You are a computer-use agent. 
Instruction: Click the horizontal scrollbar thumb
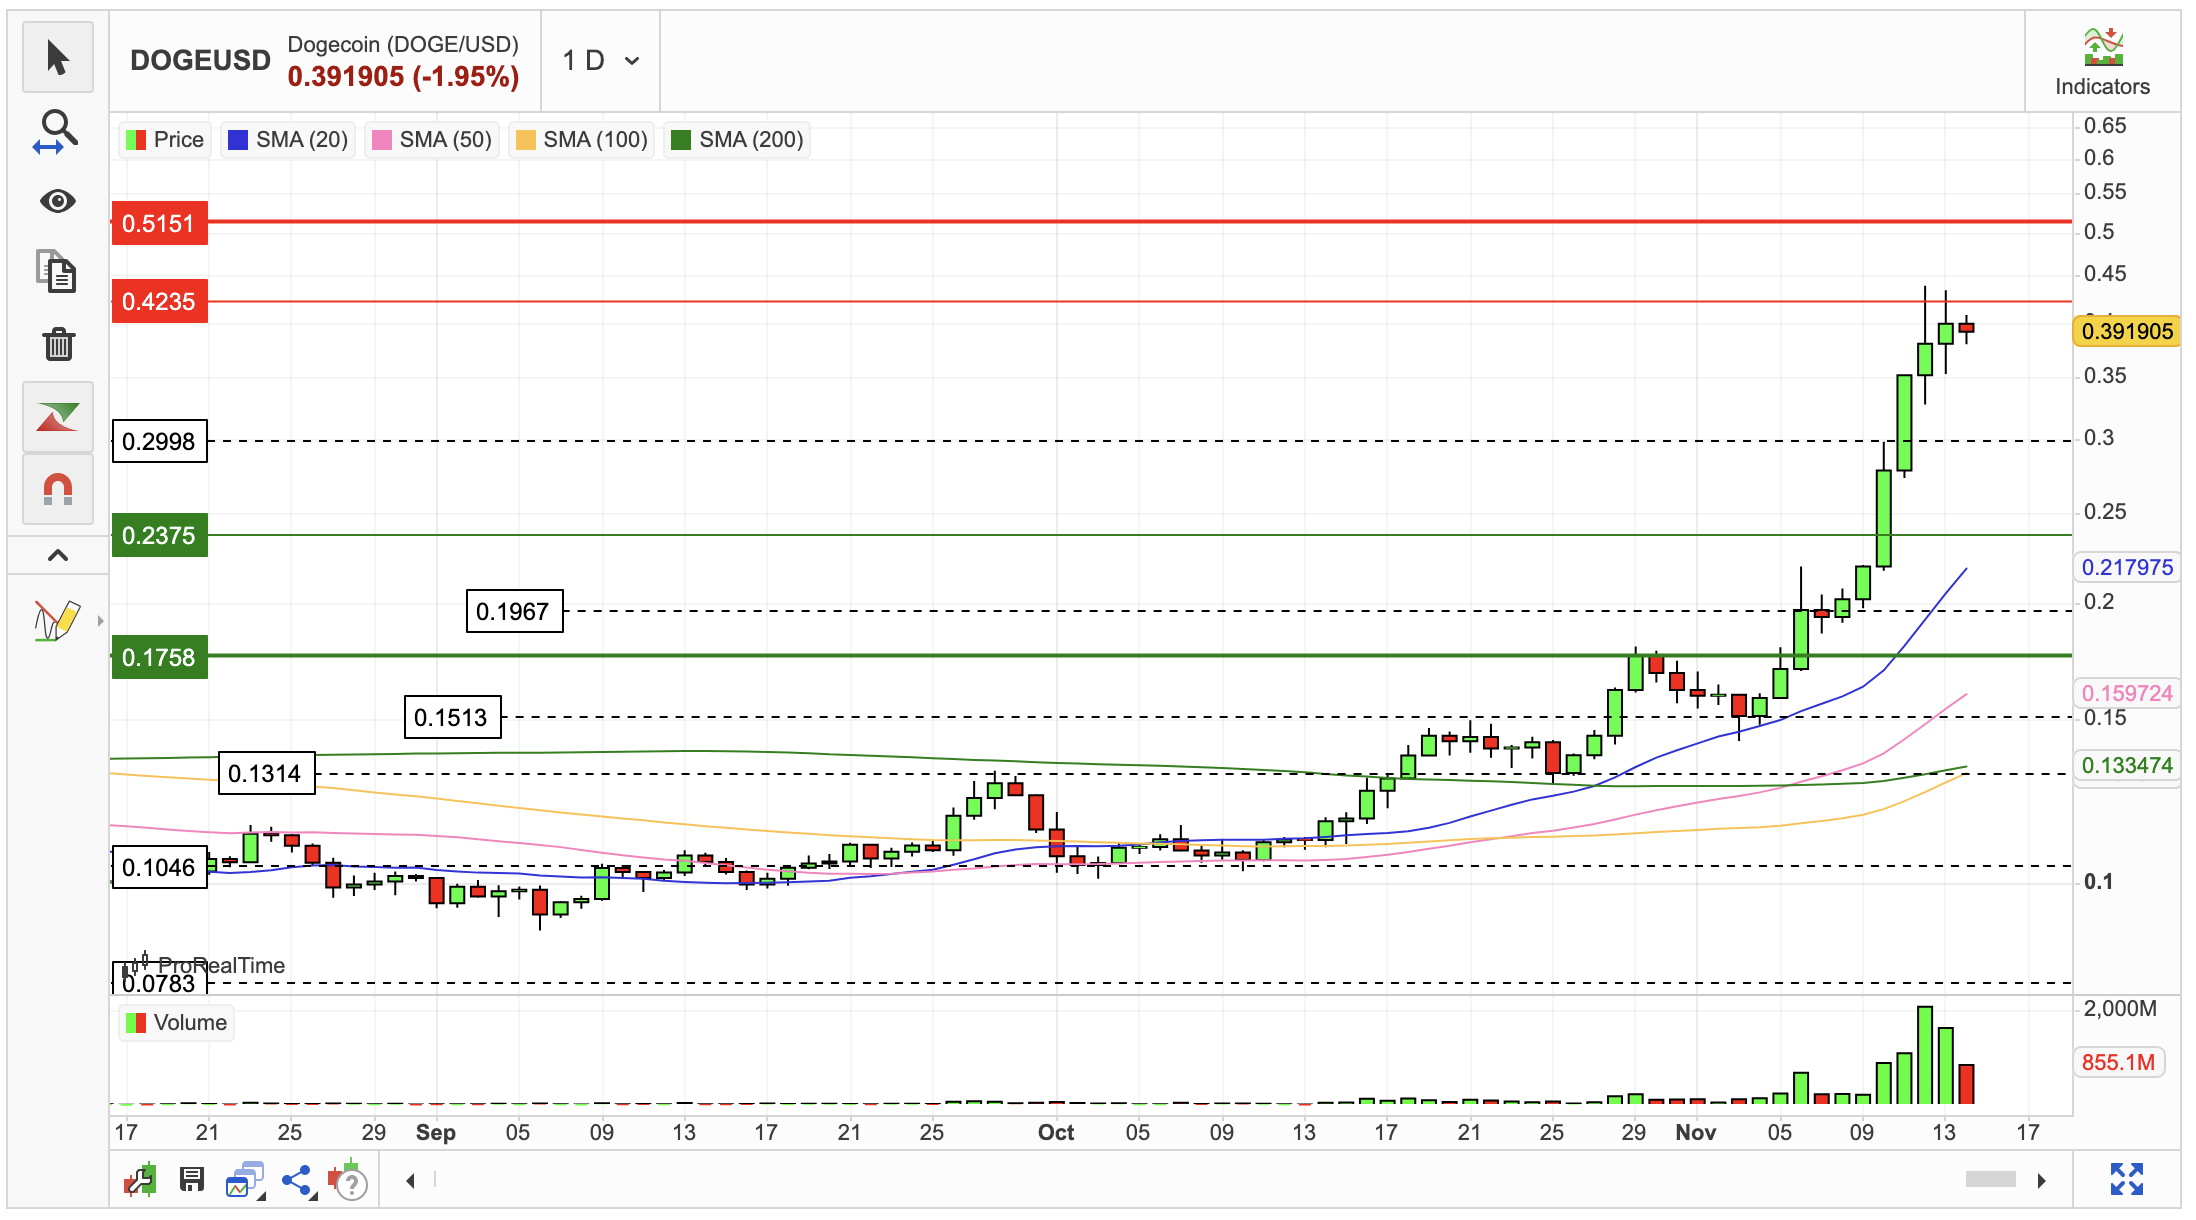coord(1990,1180)
